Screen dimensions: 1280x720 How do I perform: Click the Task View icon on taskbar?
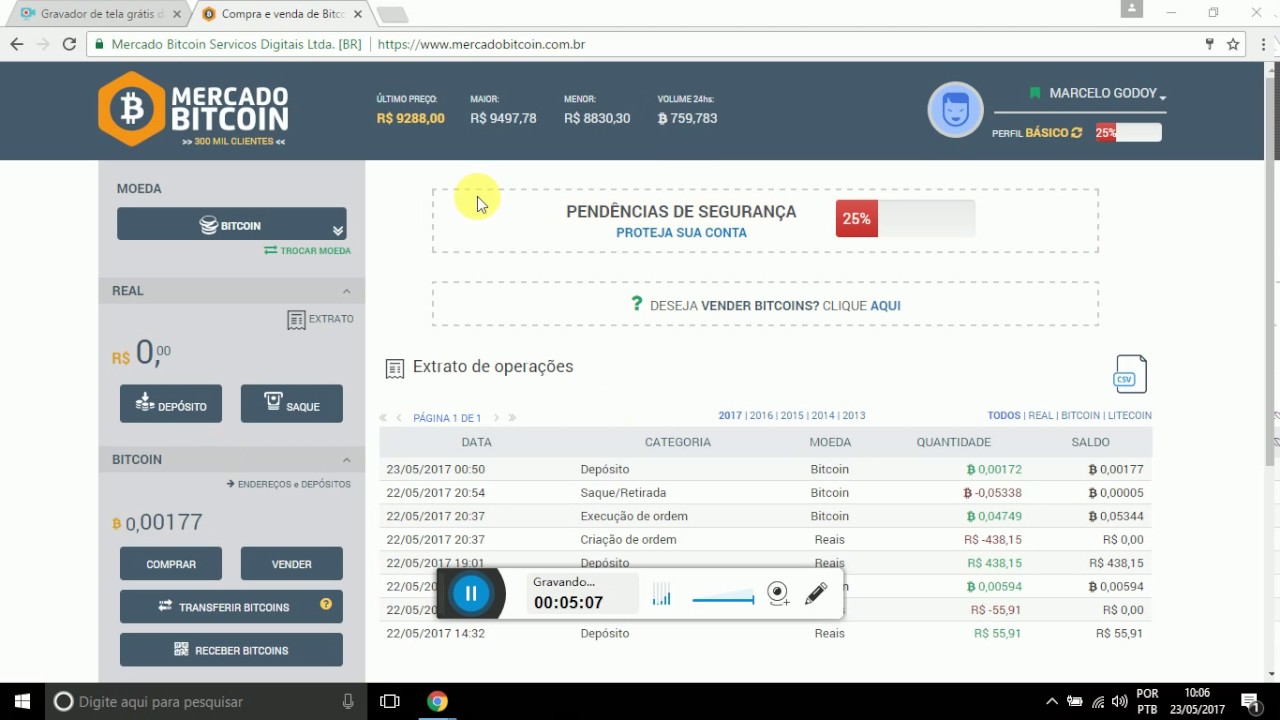pyautogui.click(x=390, y=701)
